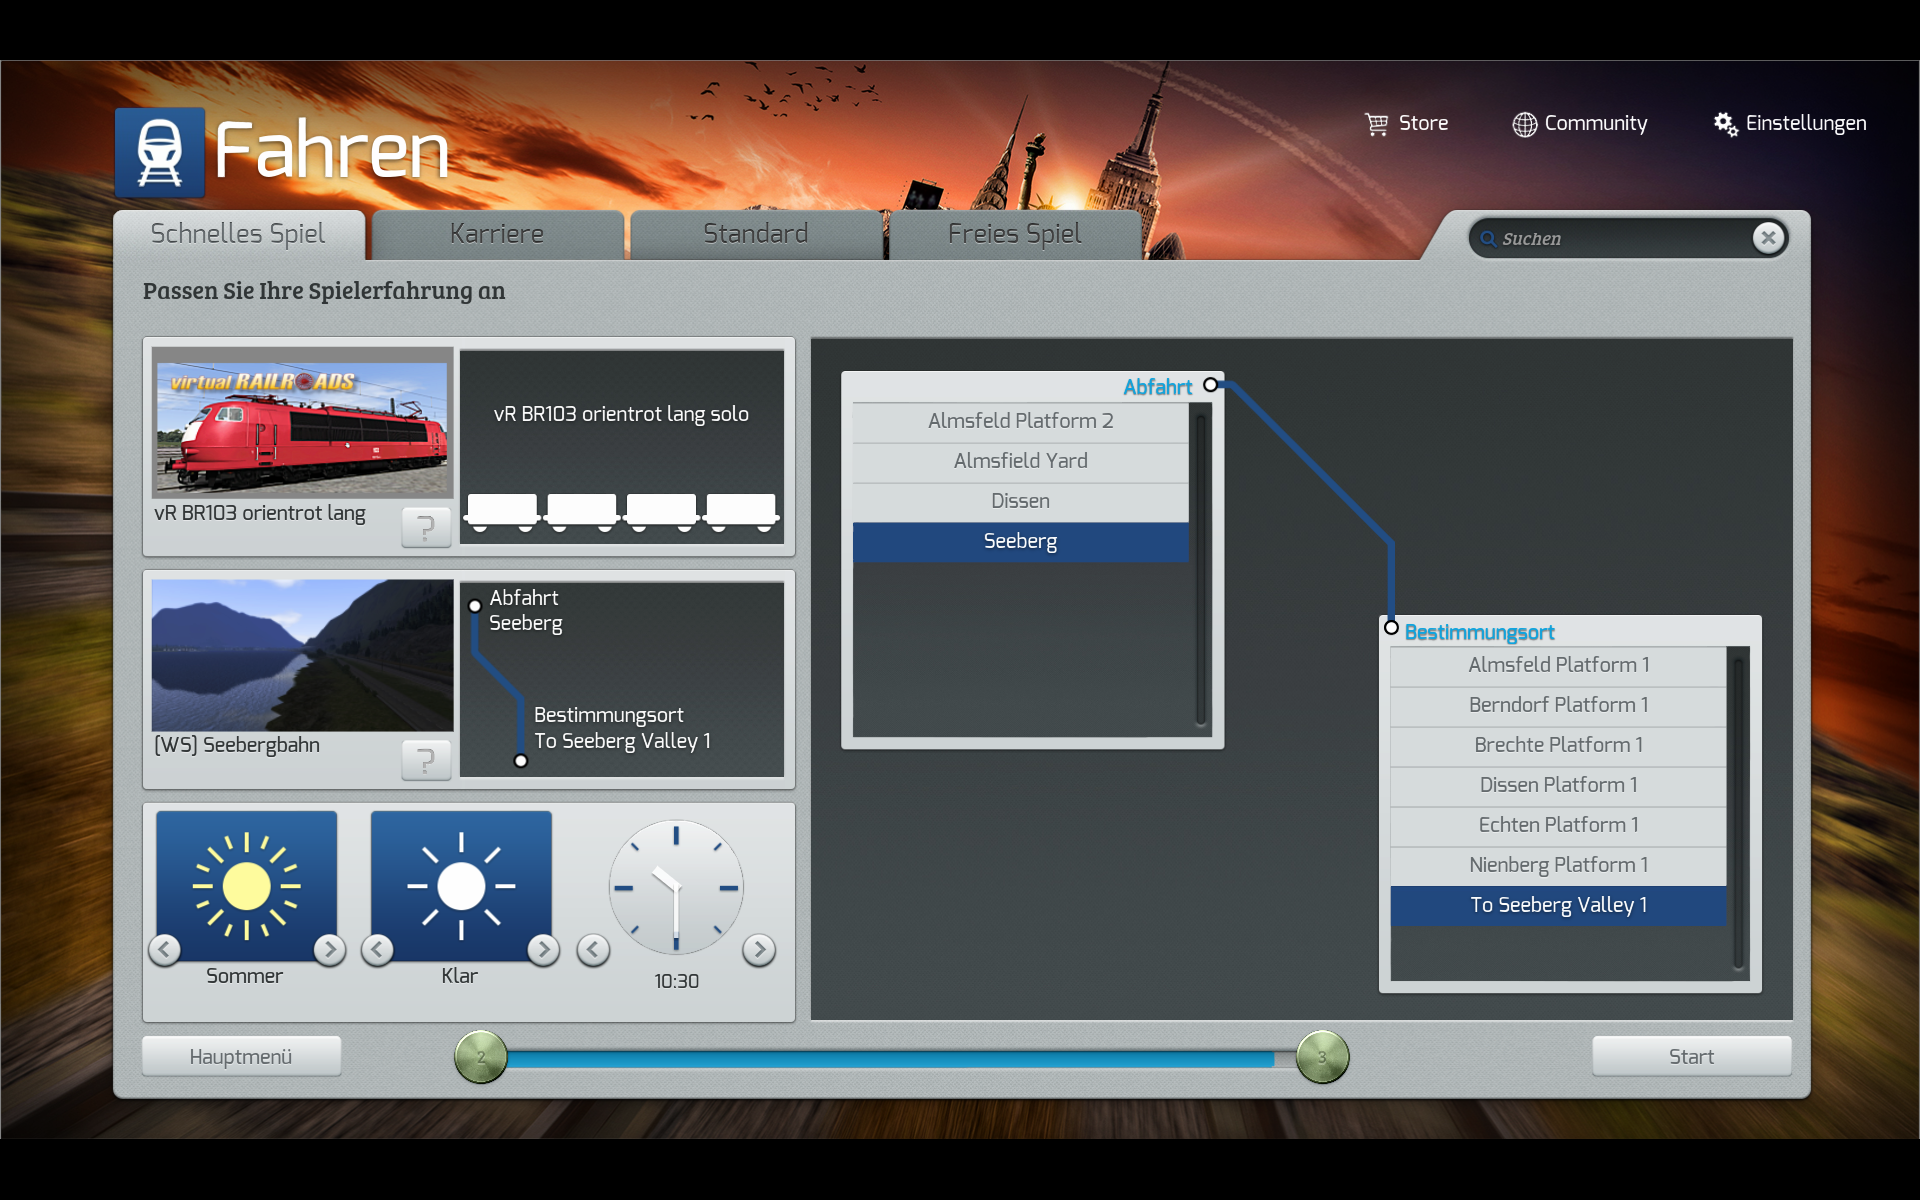The image size is (1920, 1200).
Task: Click step 2 marker on progress bar
Action: click(481, 1057)
